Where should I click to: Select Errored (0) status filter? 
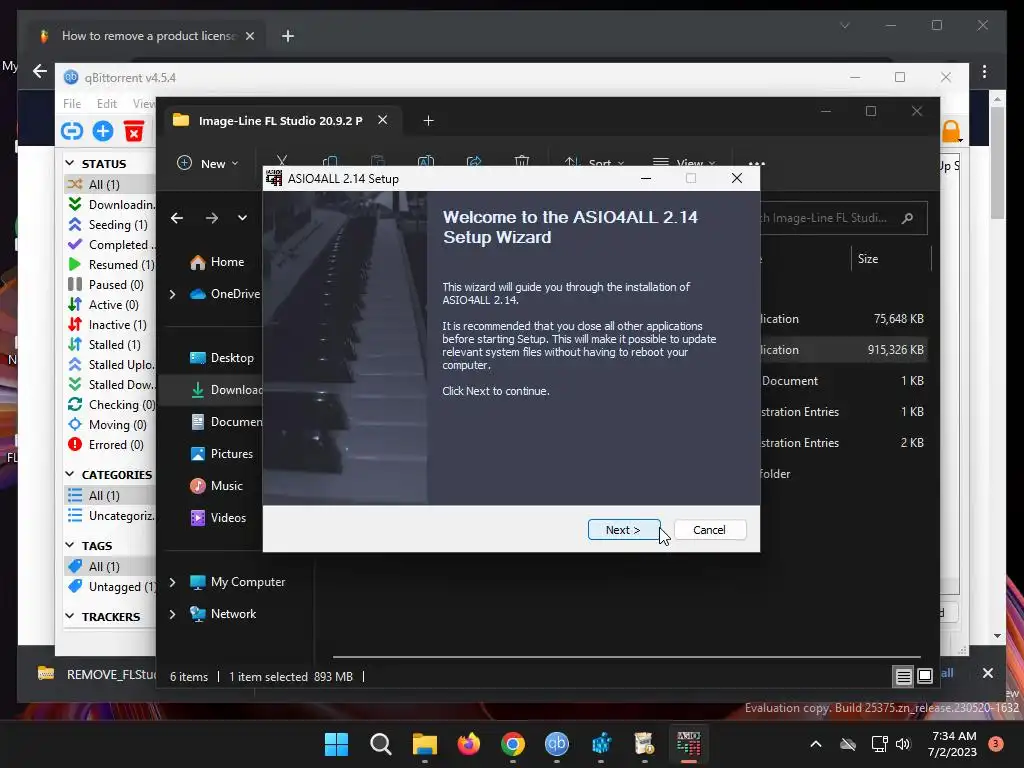[110, 445]
